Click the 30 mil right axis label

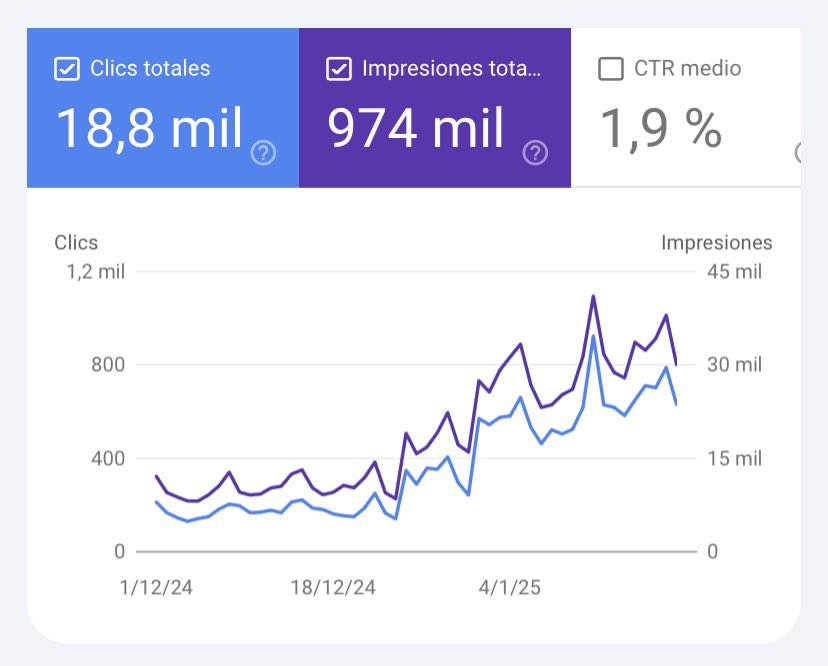coord(734,365)
